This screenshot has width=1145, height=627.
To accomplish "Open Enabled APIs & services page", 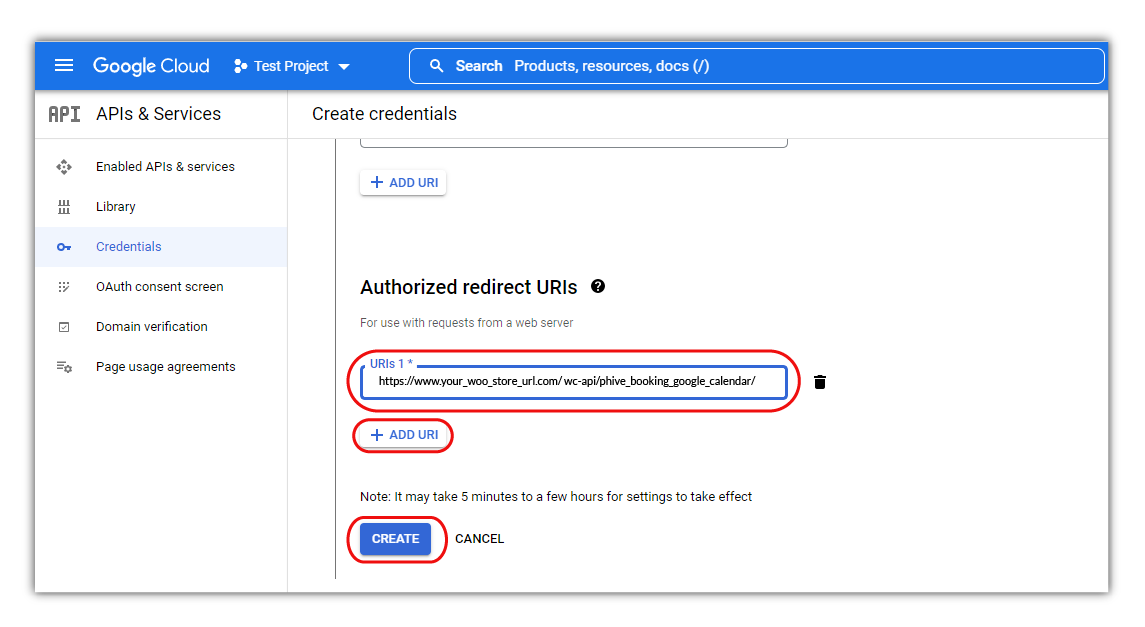I will [165, 166].
